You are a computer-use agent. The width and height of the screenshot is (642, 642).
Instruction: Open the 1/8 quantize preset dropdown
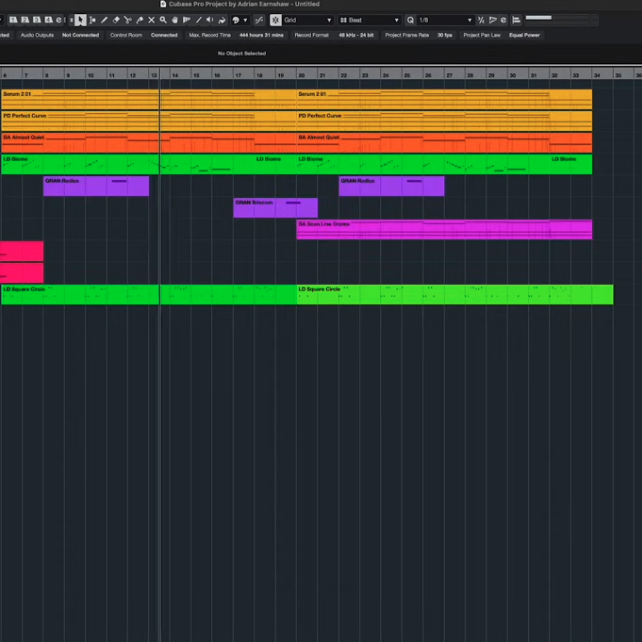445,20
